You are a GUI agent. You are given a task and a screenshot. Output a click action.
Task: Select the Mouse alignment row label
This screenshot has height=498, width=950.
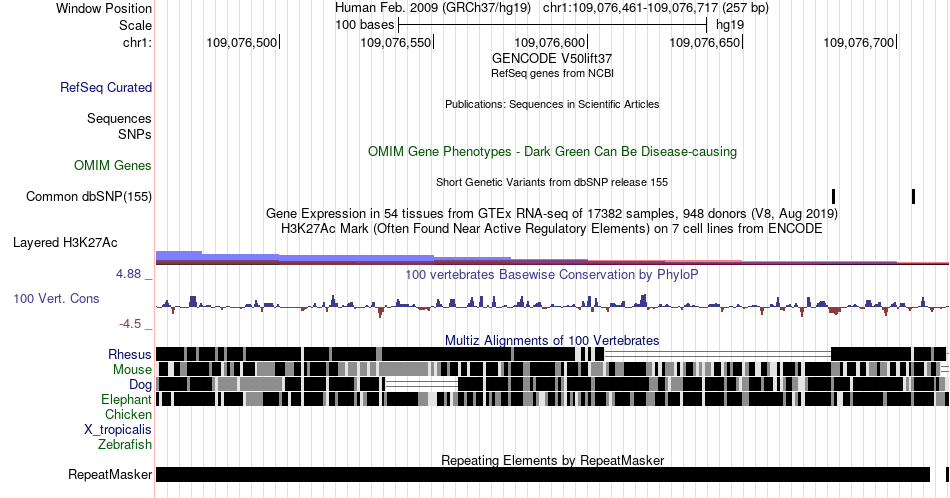[132, 370]
